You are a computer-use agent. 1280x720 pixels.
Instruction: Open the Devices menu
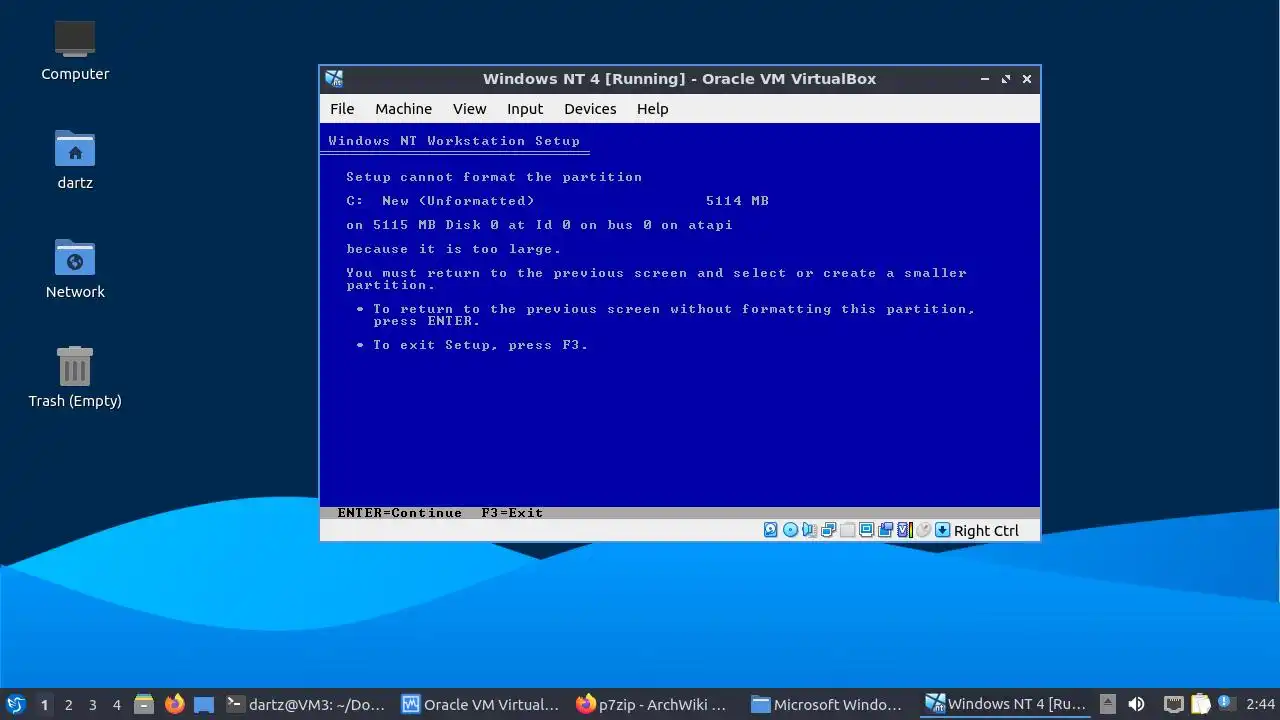[590, 109]
